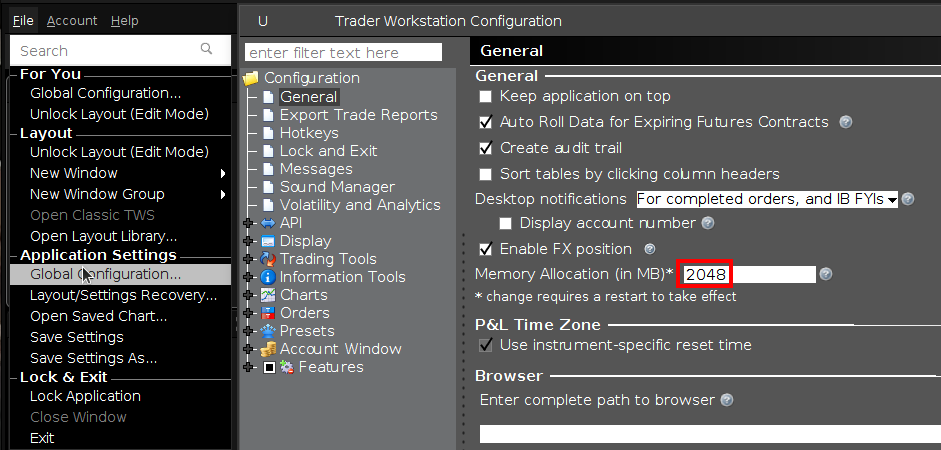Click help icon beside Auto Roll Data
941x450 pixels.
coord(846,122)
